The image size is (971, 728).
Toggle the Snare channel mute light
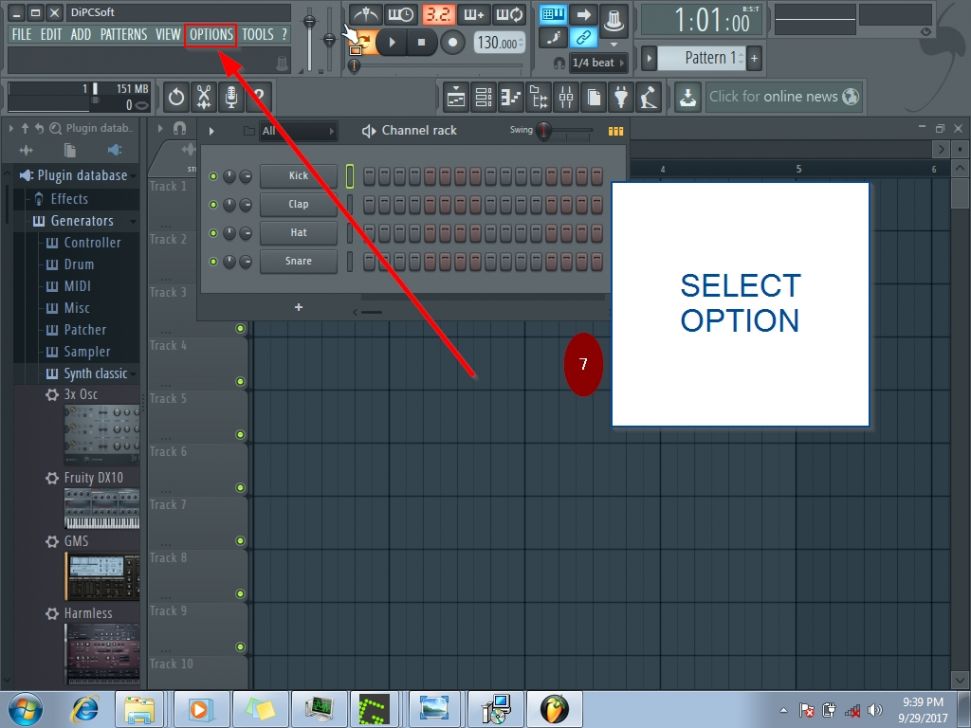tap(213, 262)
